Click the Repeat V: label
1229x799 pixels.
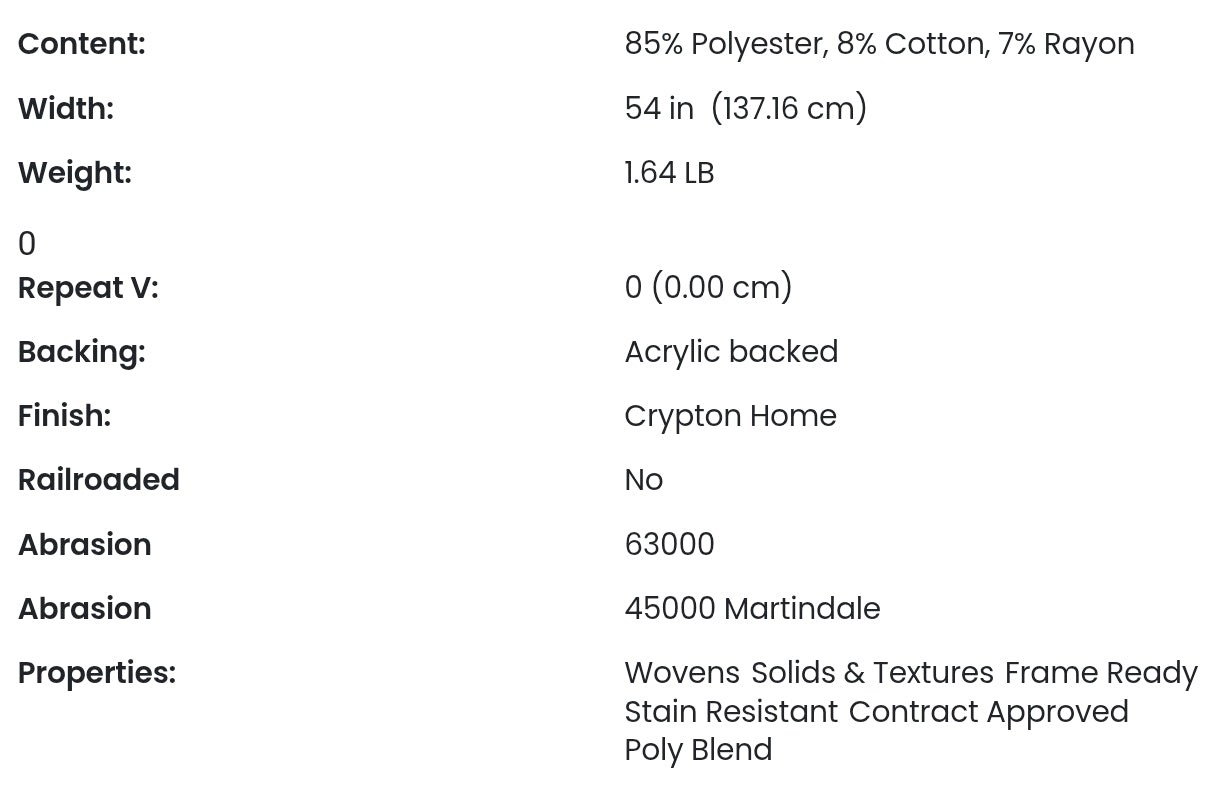point(88,288)
